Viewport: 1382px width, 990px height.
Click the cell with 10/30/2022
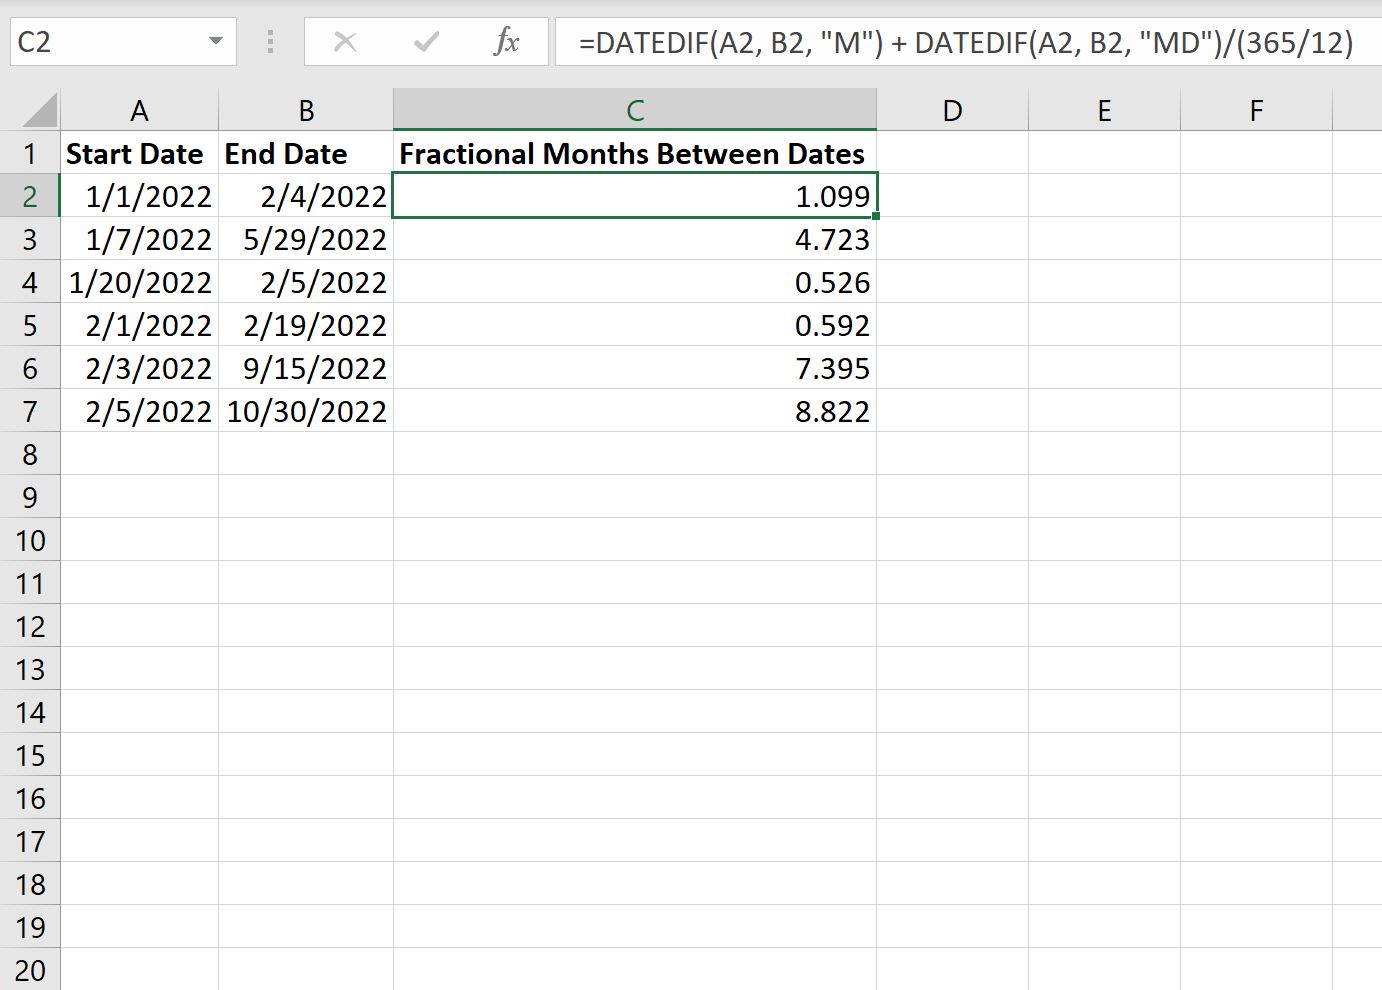(x=305, y=411)
